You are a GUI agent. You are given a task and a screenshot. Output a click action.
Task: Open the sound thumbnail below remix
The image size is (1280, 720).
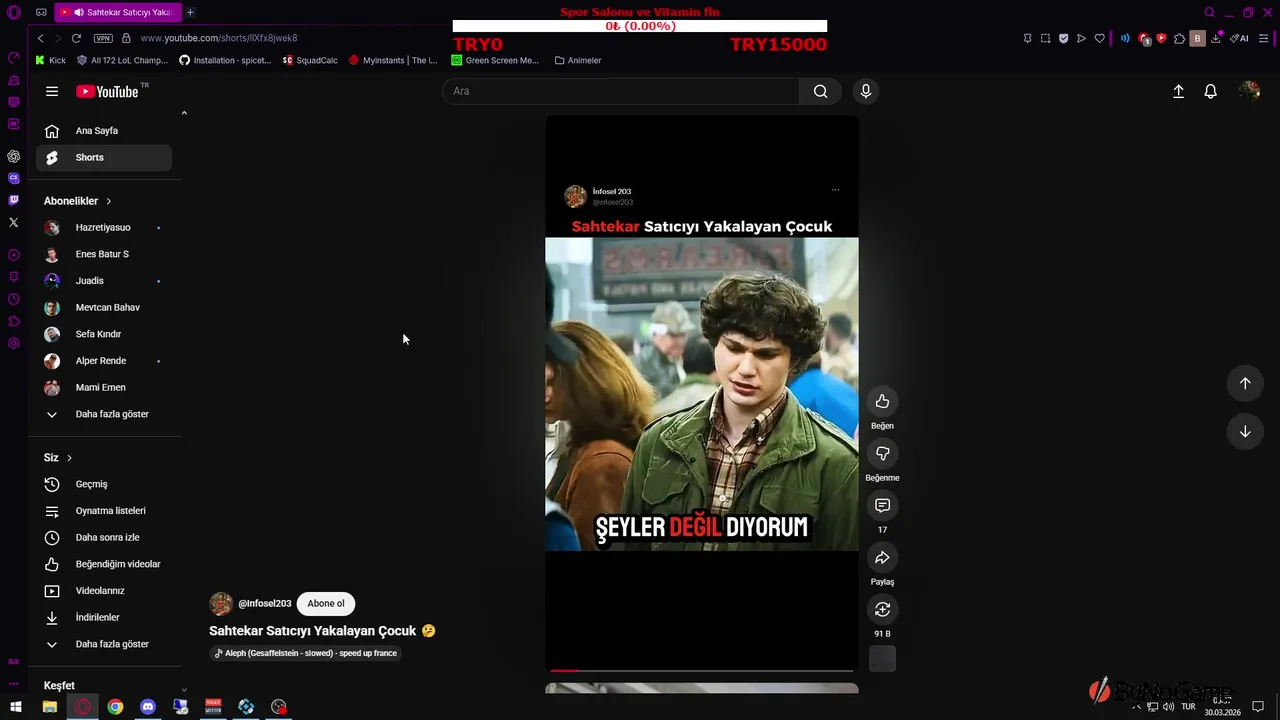pyautogui.click(x=882, y=659)
